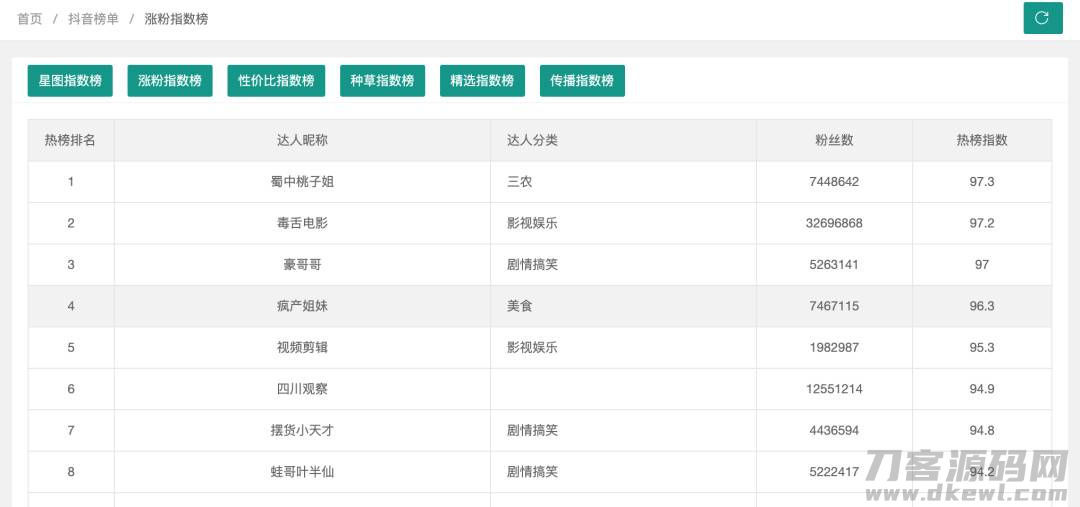1080x507 pixels.
Task: Select the 蛙哥叶半仙 name cell
Action: pos(302,472)
